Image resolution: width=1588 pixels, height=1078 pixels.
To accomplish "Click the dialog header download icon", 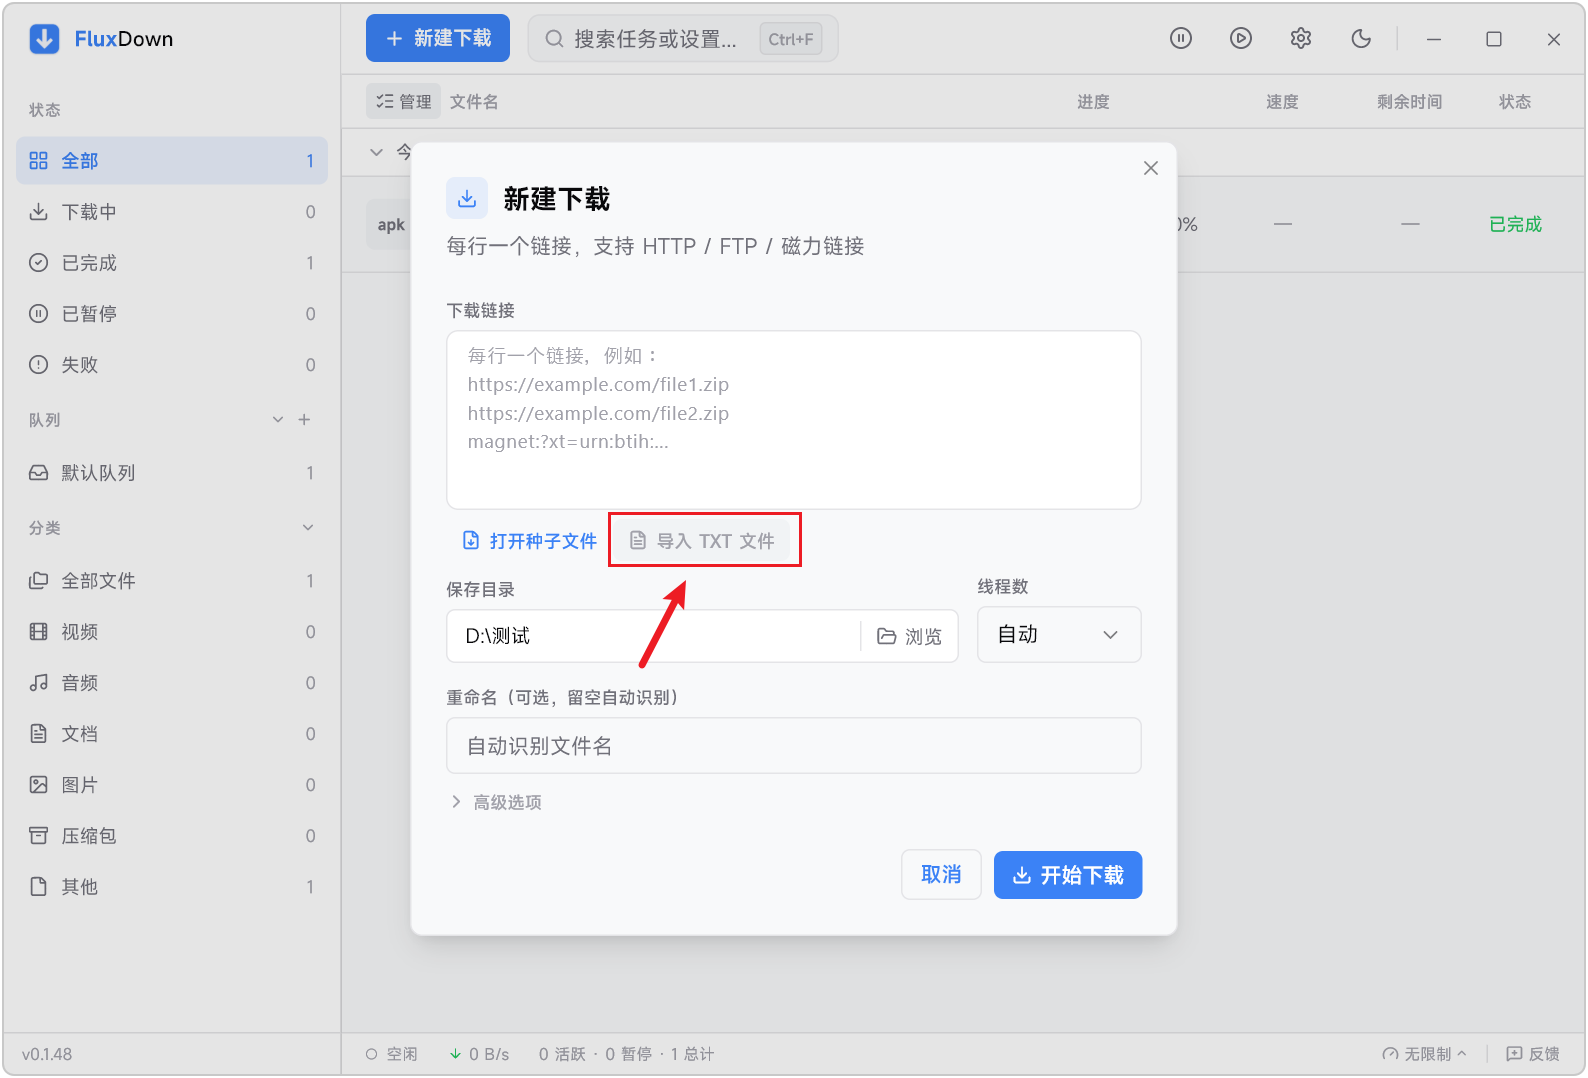I will coord(467,199).
